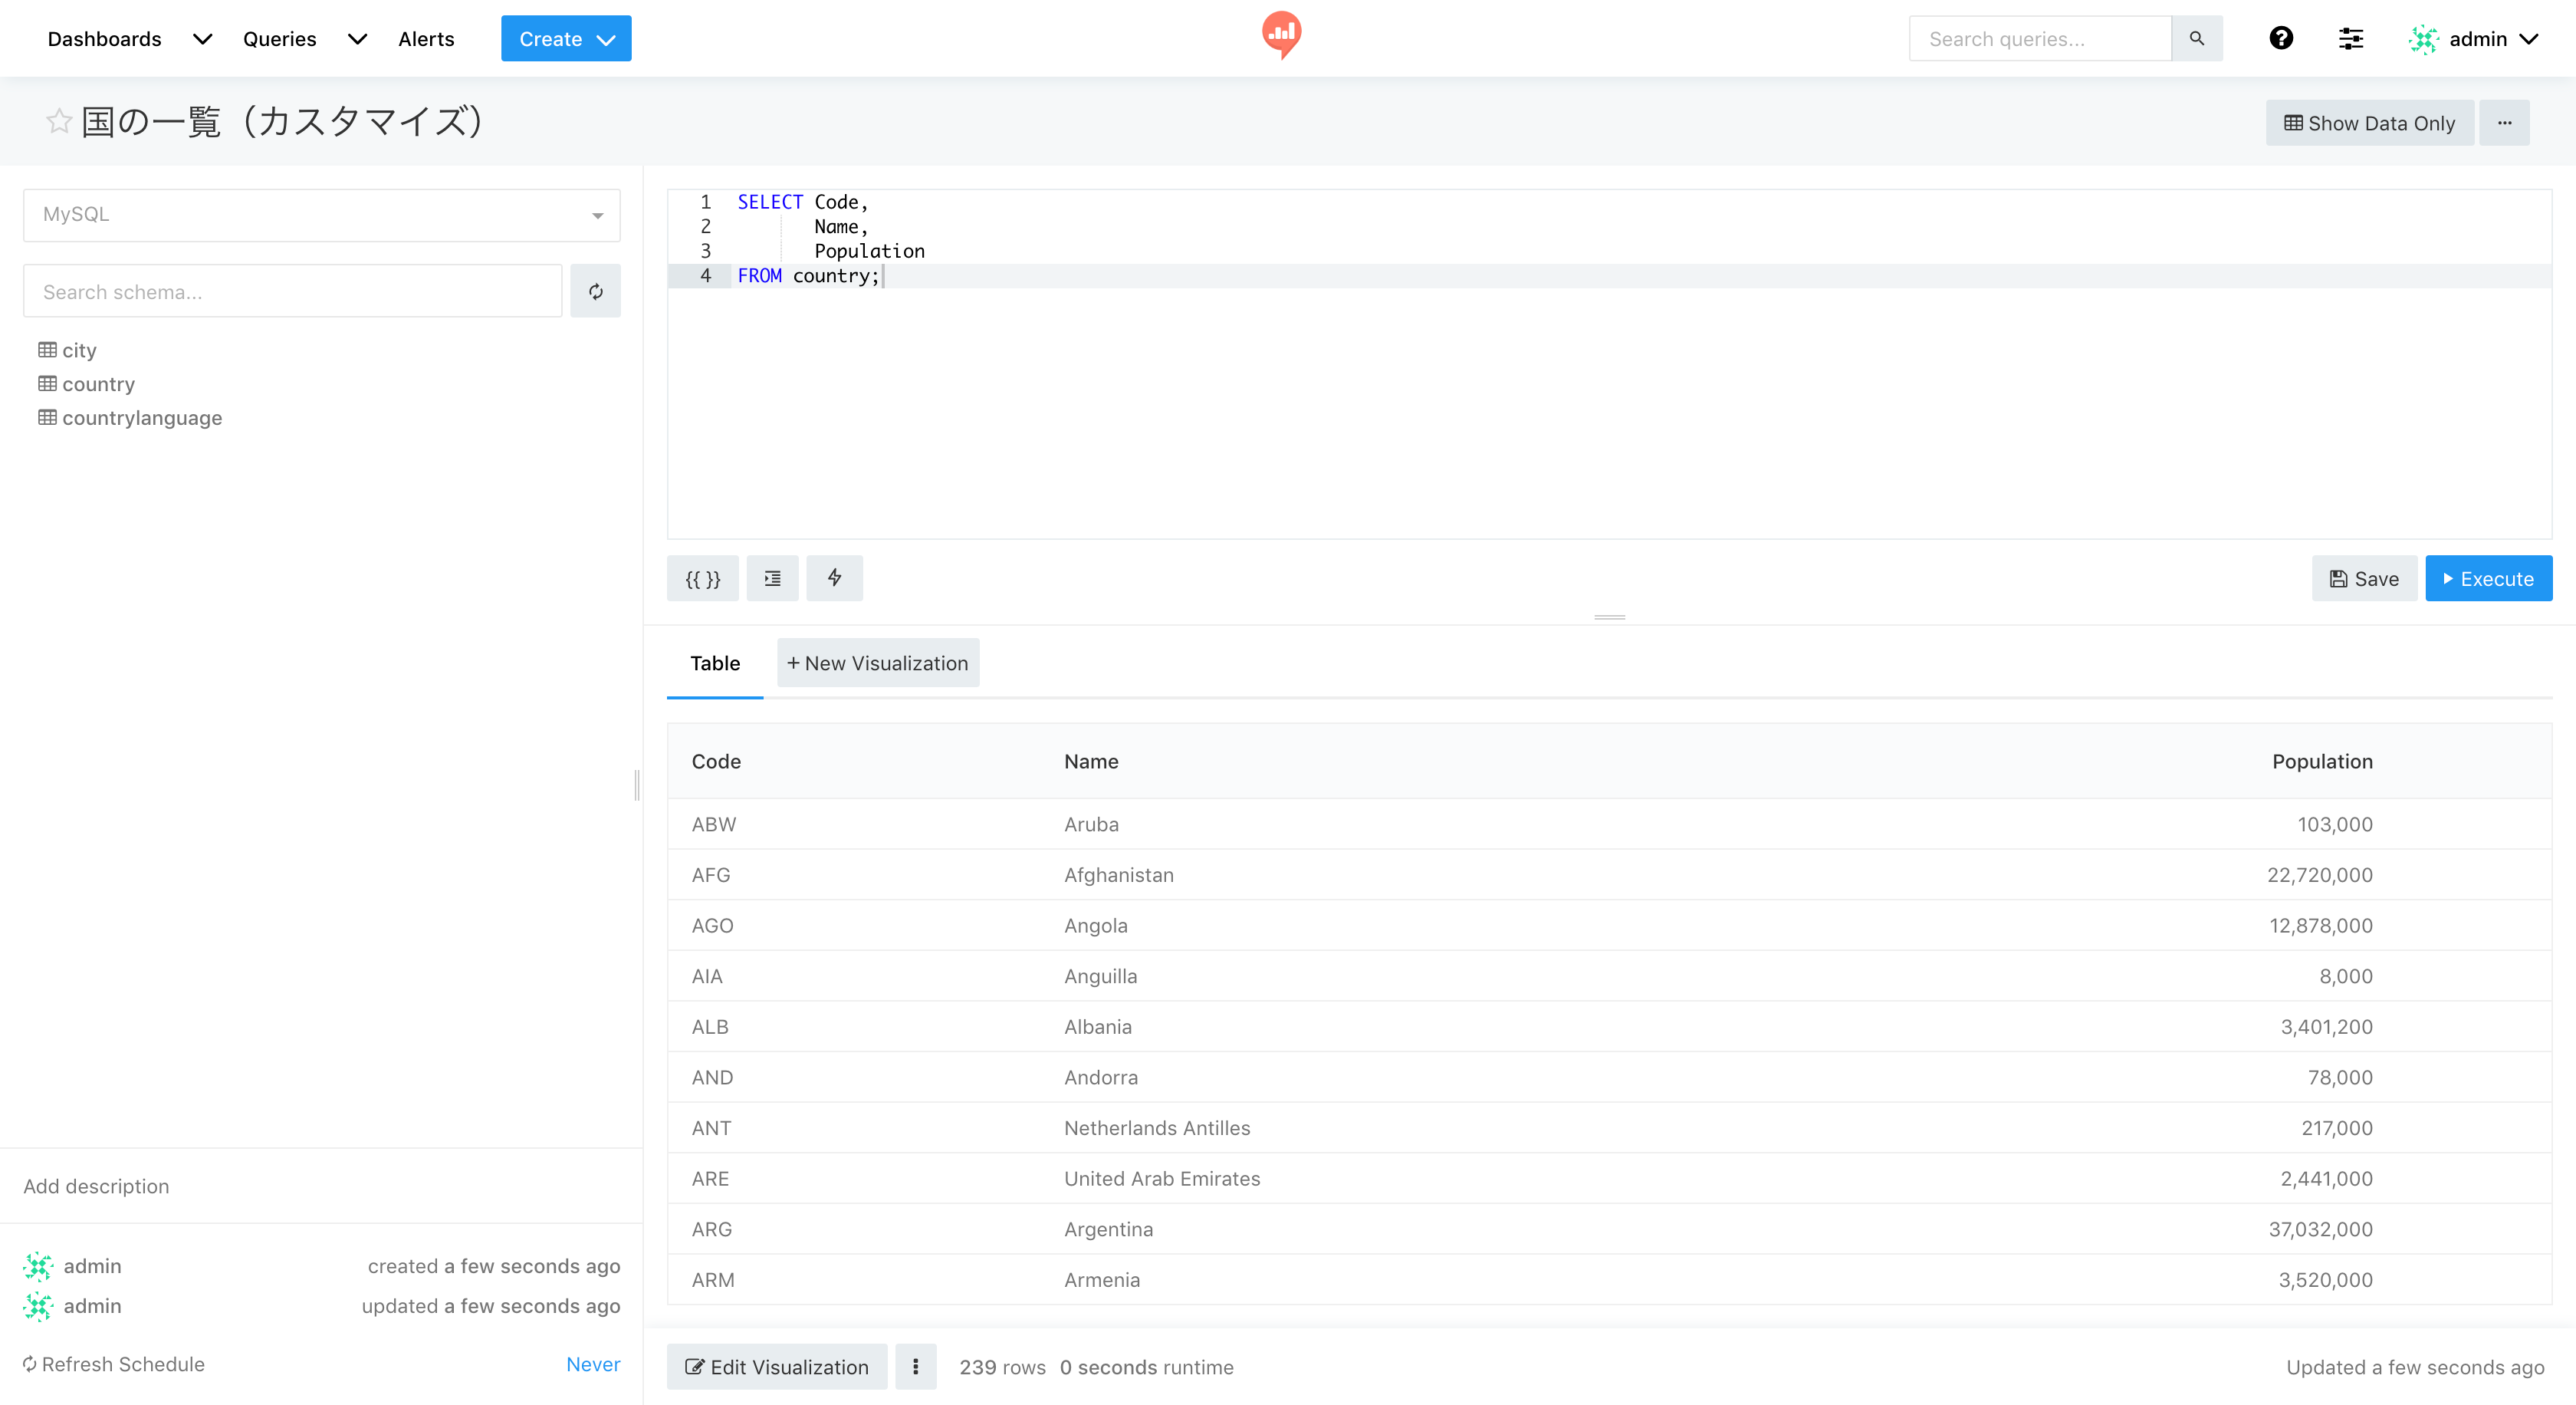Select the Table visualization tab
Screen dimensions: 2576x1405
tap(715, 663)
